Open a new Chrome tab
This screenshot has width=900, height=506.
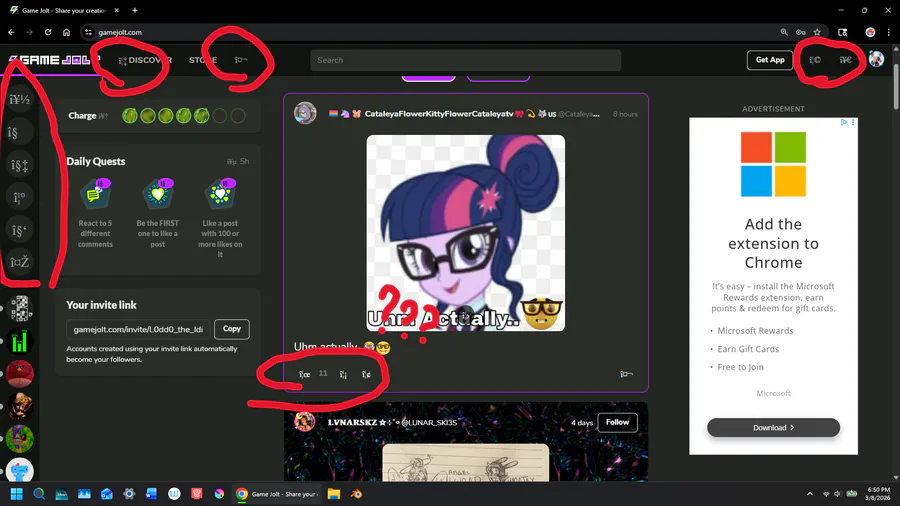tap(135, 10)
